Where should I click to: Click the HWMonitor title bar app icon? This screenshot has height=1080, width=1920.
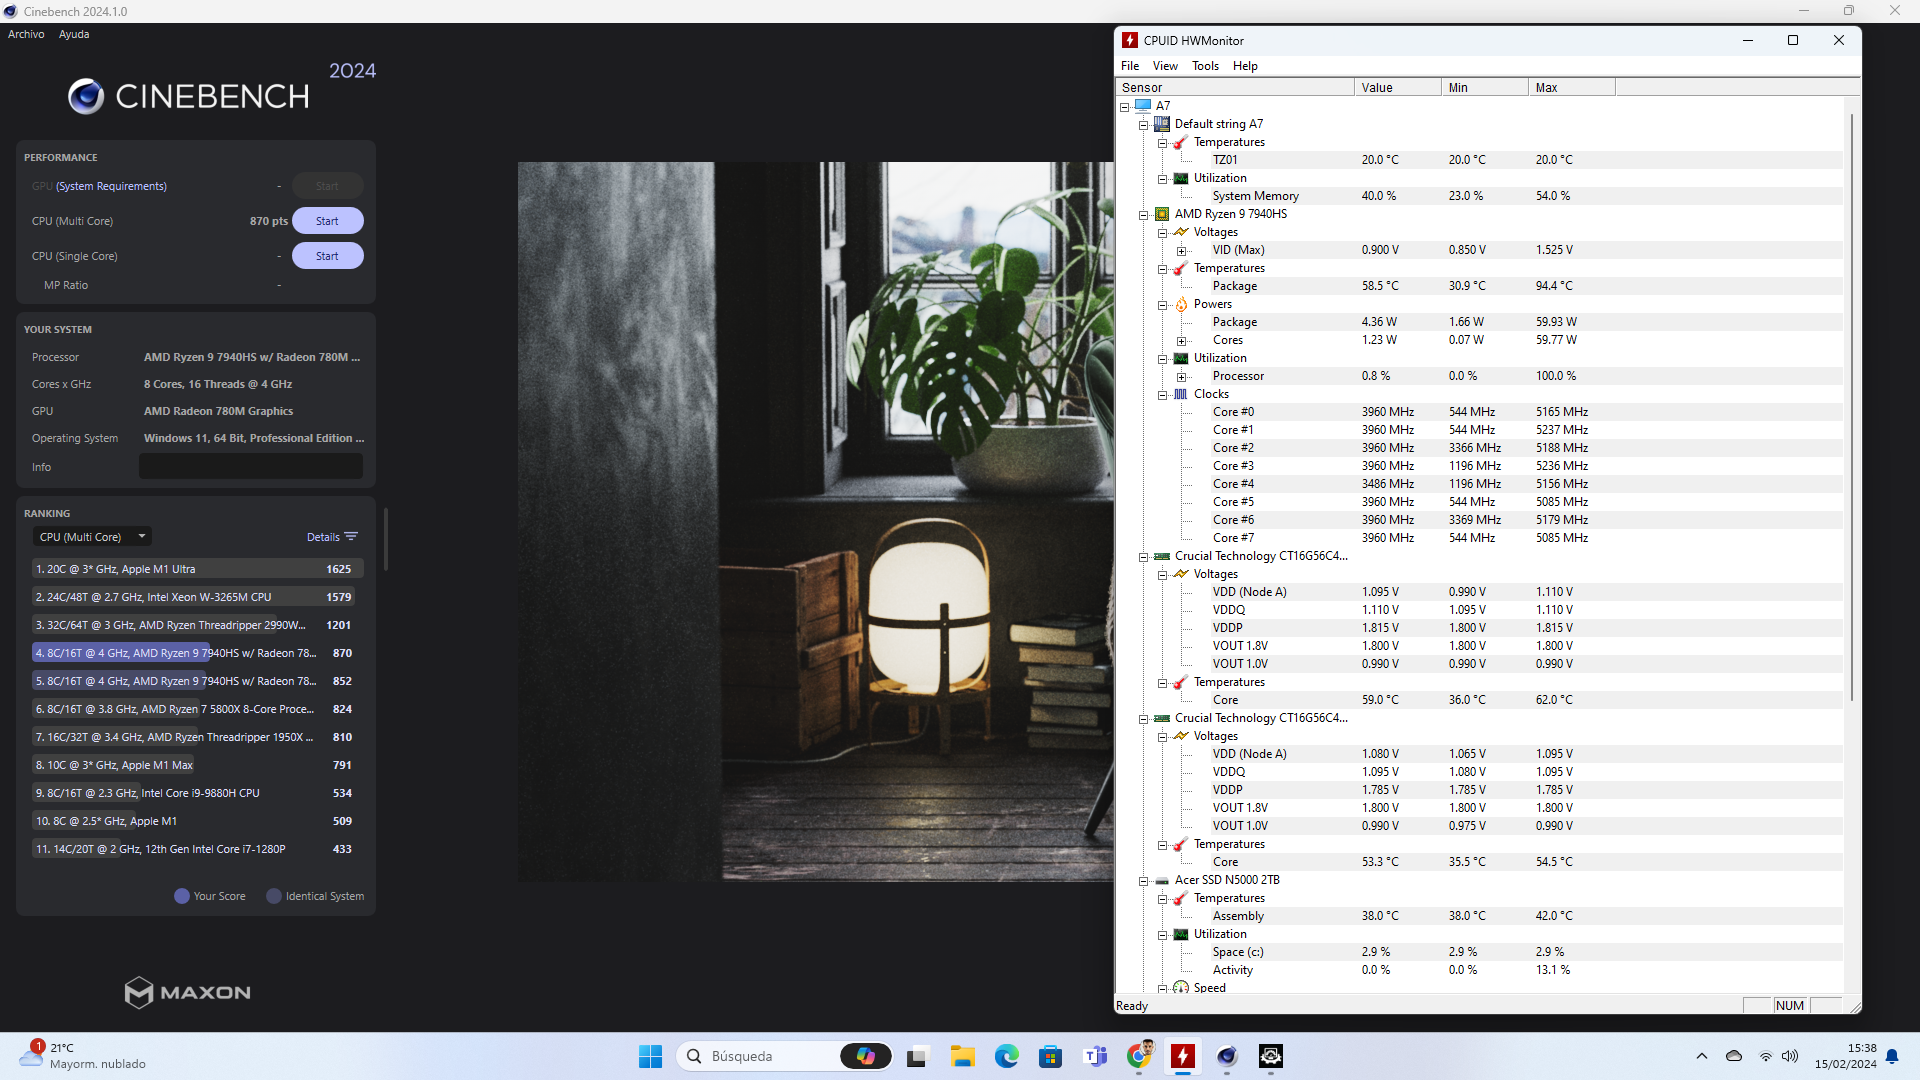point(1130,40)
